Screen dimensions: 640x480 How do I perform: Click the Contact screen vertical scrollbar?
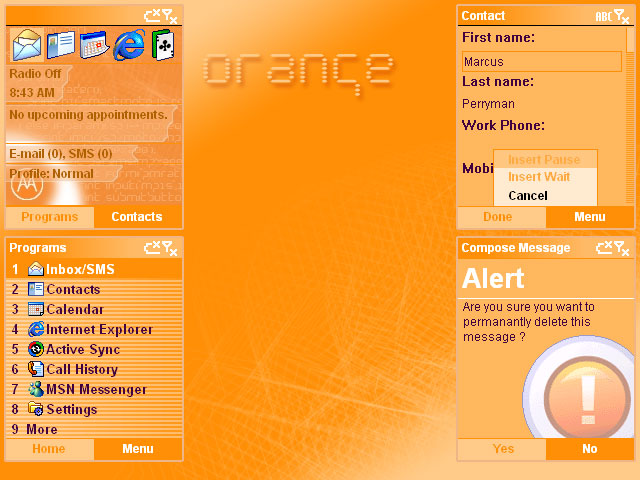[x=631, y=116]
